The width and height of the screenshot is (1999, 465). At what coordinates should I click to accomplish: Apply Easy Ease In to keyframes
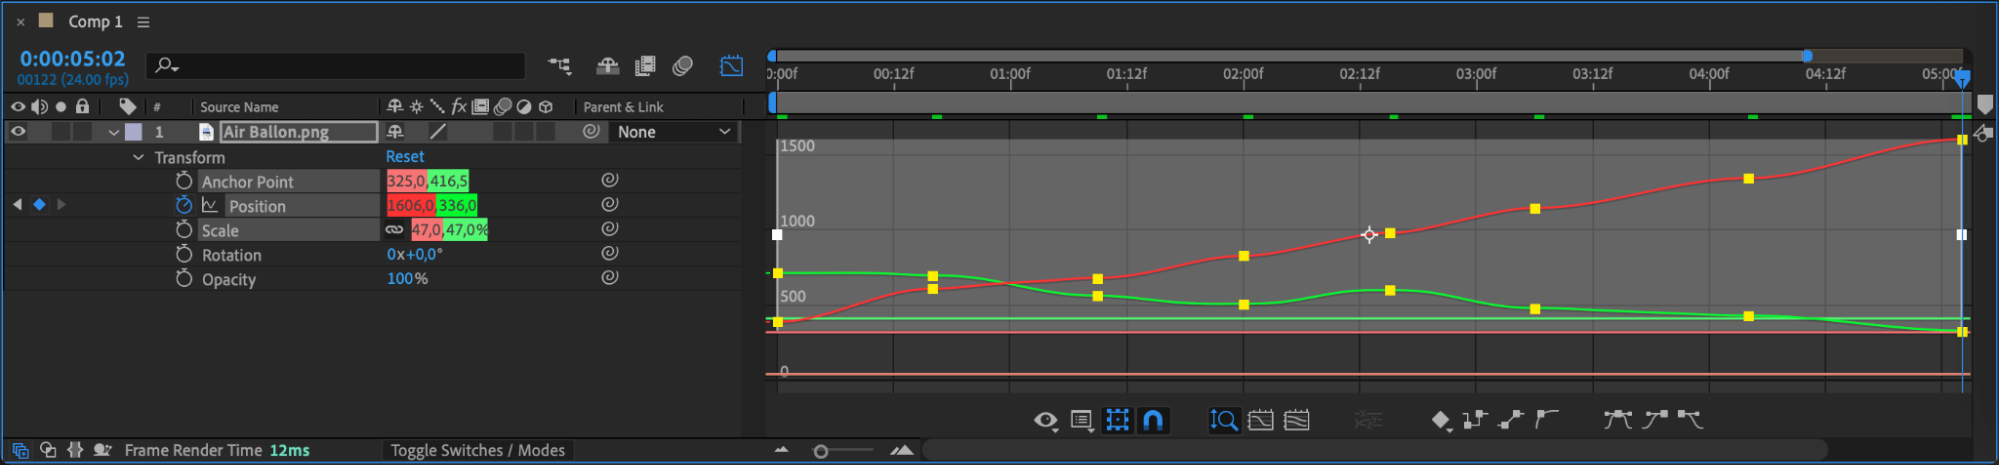tap(1655, 420)
